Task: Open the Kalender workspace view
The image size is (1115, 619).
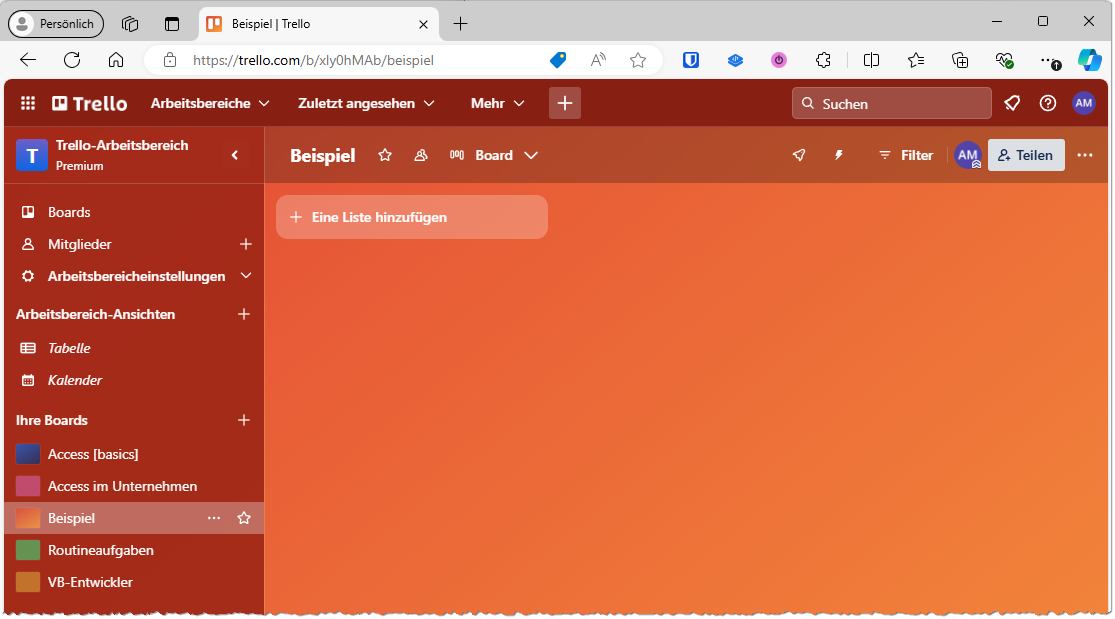Action: tap(74, 380)
